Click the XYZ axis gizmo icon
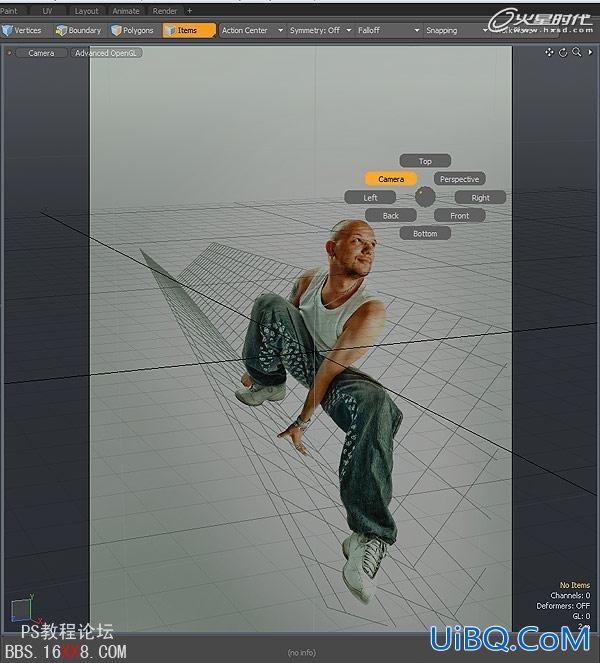Image resolution: width=600 pixels, height=663 pixels. pyautogui.click(x=24, y=609)
